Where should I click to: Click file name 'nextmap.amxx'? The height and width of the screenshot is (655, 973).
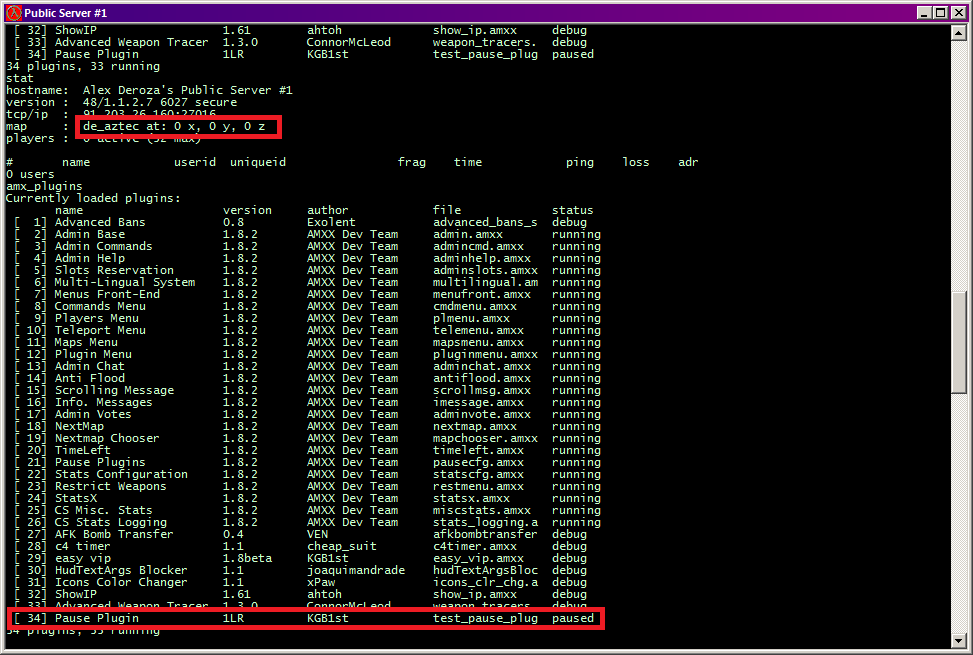(x=475, y=426)
